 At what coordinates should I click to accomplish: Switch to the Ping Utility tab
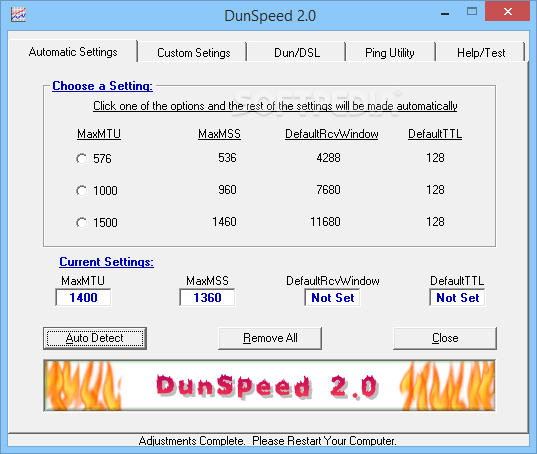coord(390,53)
